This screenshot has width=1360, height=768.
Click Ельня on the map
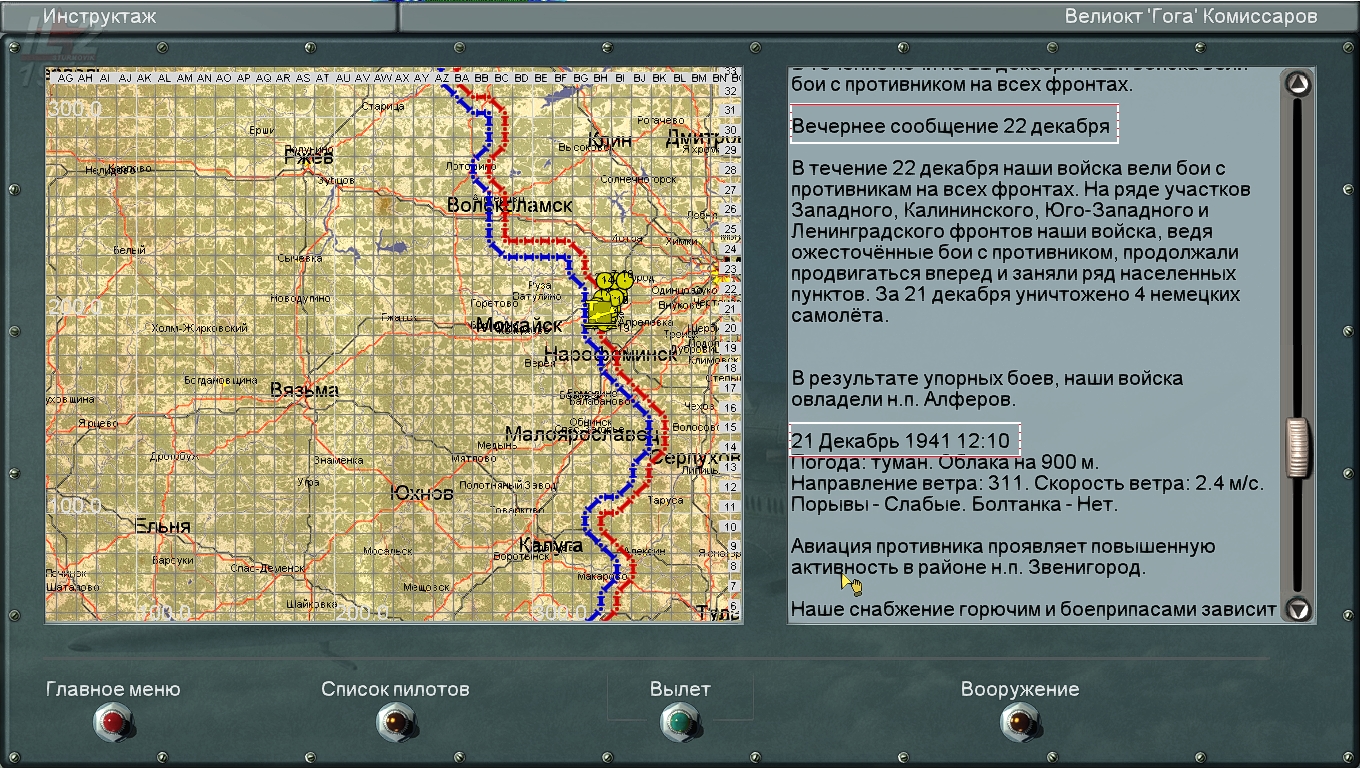point(163,526)
